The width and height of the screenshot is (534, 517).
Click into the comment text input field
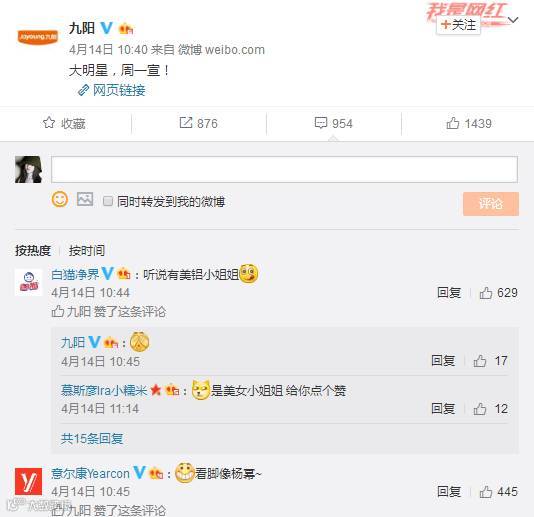click(x=284, y=169)
